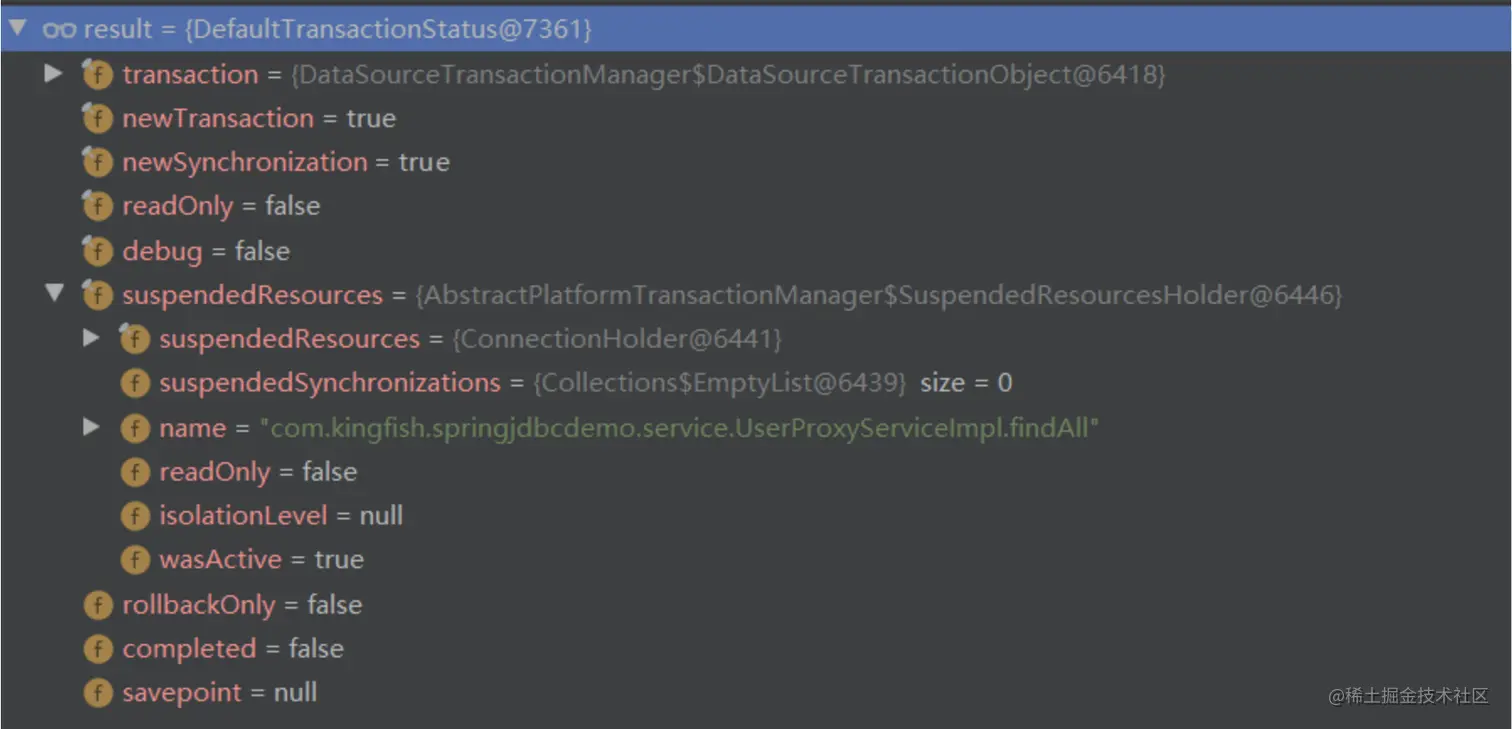Collapse the result root node

pos(17,29)
